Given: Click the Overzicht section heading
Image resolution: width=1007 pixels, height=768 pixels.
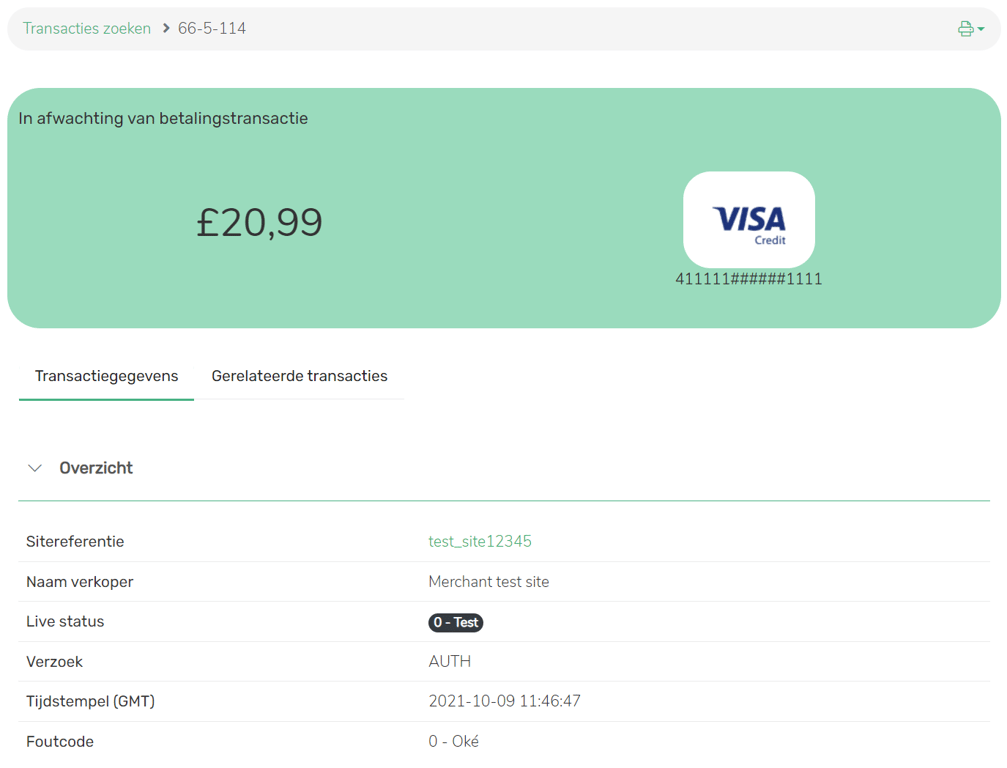Looking at the screenshot, I should [x=96, y=468].
